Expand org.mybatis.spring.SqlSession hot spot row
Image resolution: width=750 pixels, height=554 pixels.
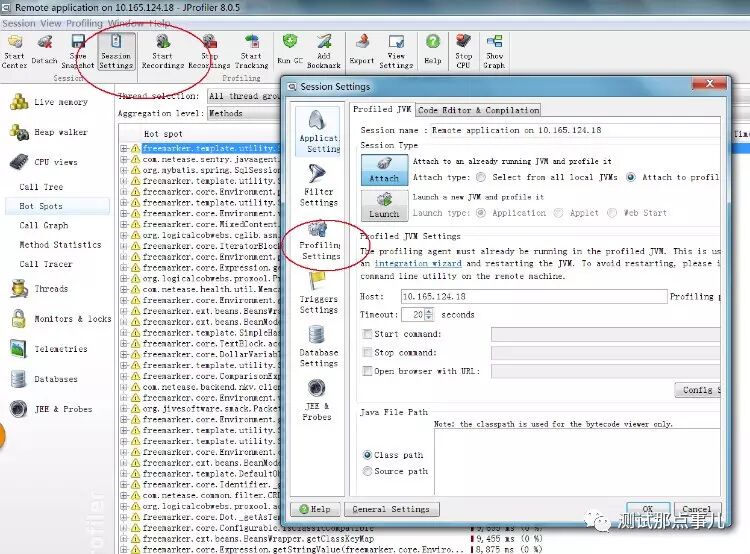coord(124,170)
